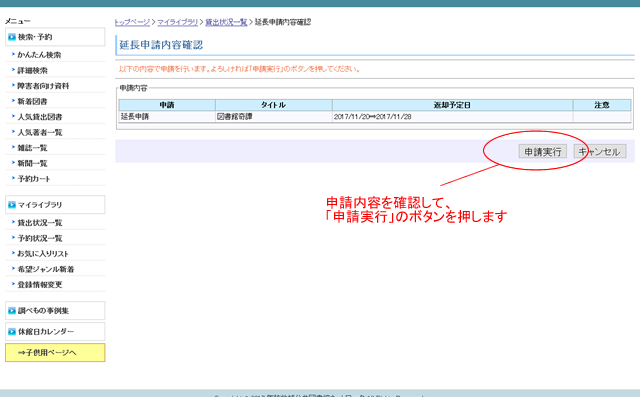Click the blue icon beside マイライブラリ header
This screenshot has width=640, height=397.
(12, 205)
